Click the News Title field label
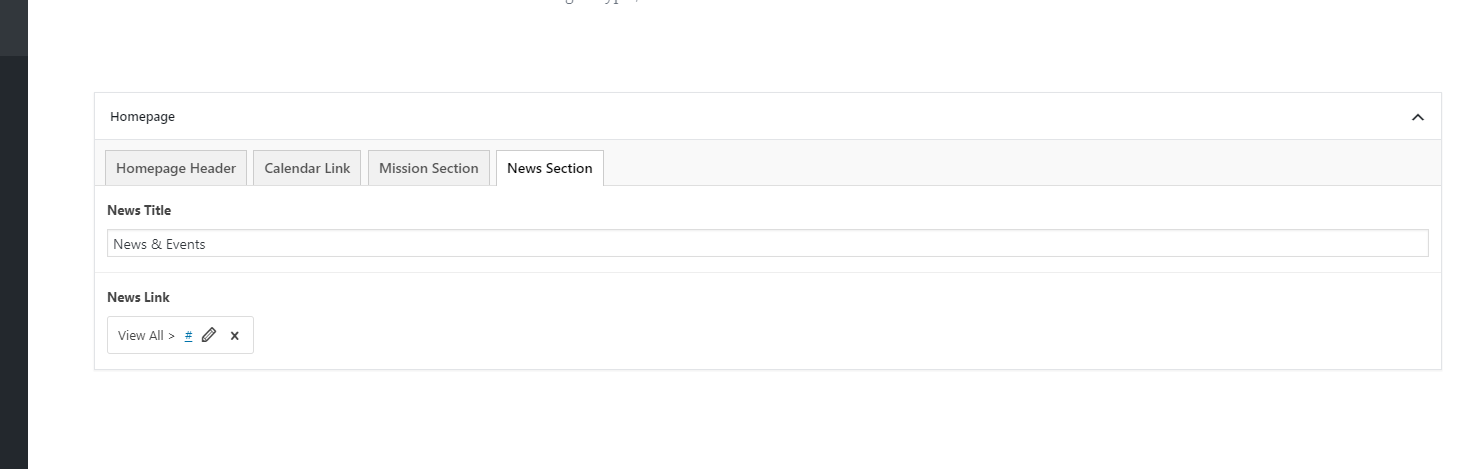The image size is (1477, 469). point(139,210)
